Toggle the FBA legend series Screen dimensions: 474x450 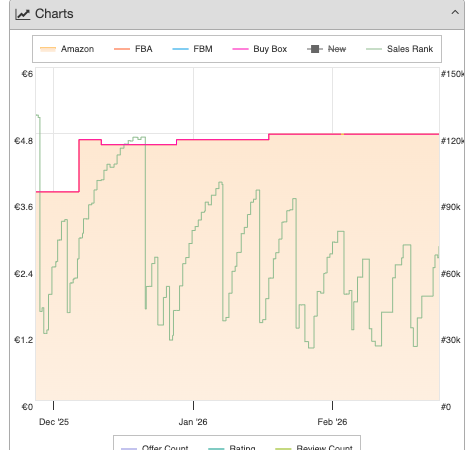coord(133,49)
